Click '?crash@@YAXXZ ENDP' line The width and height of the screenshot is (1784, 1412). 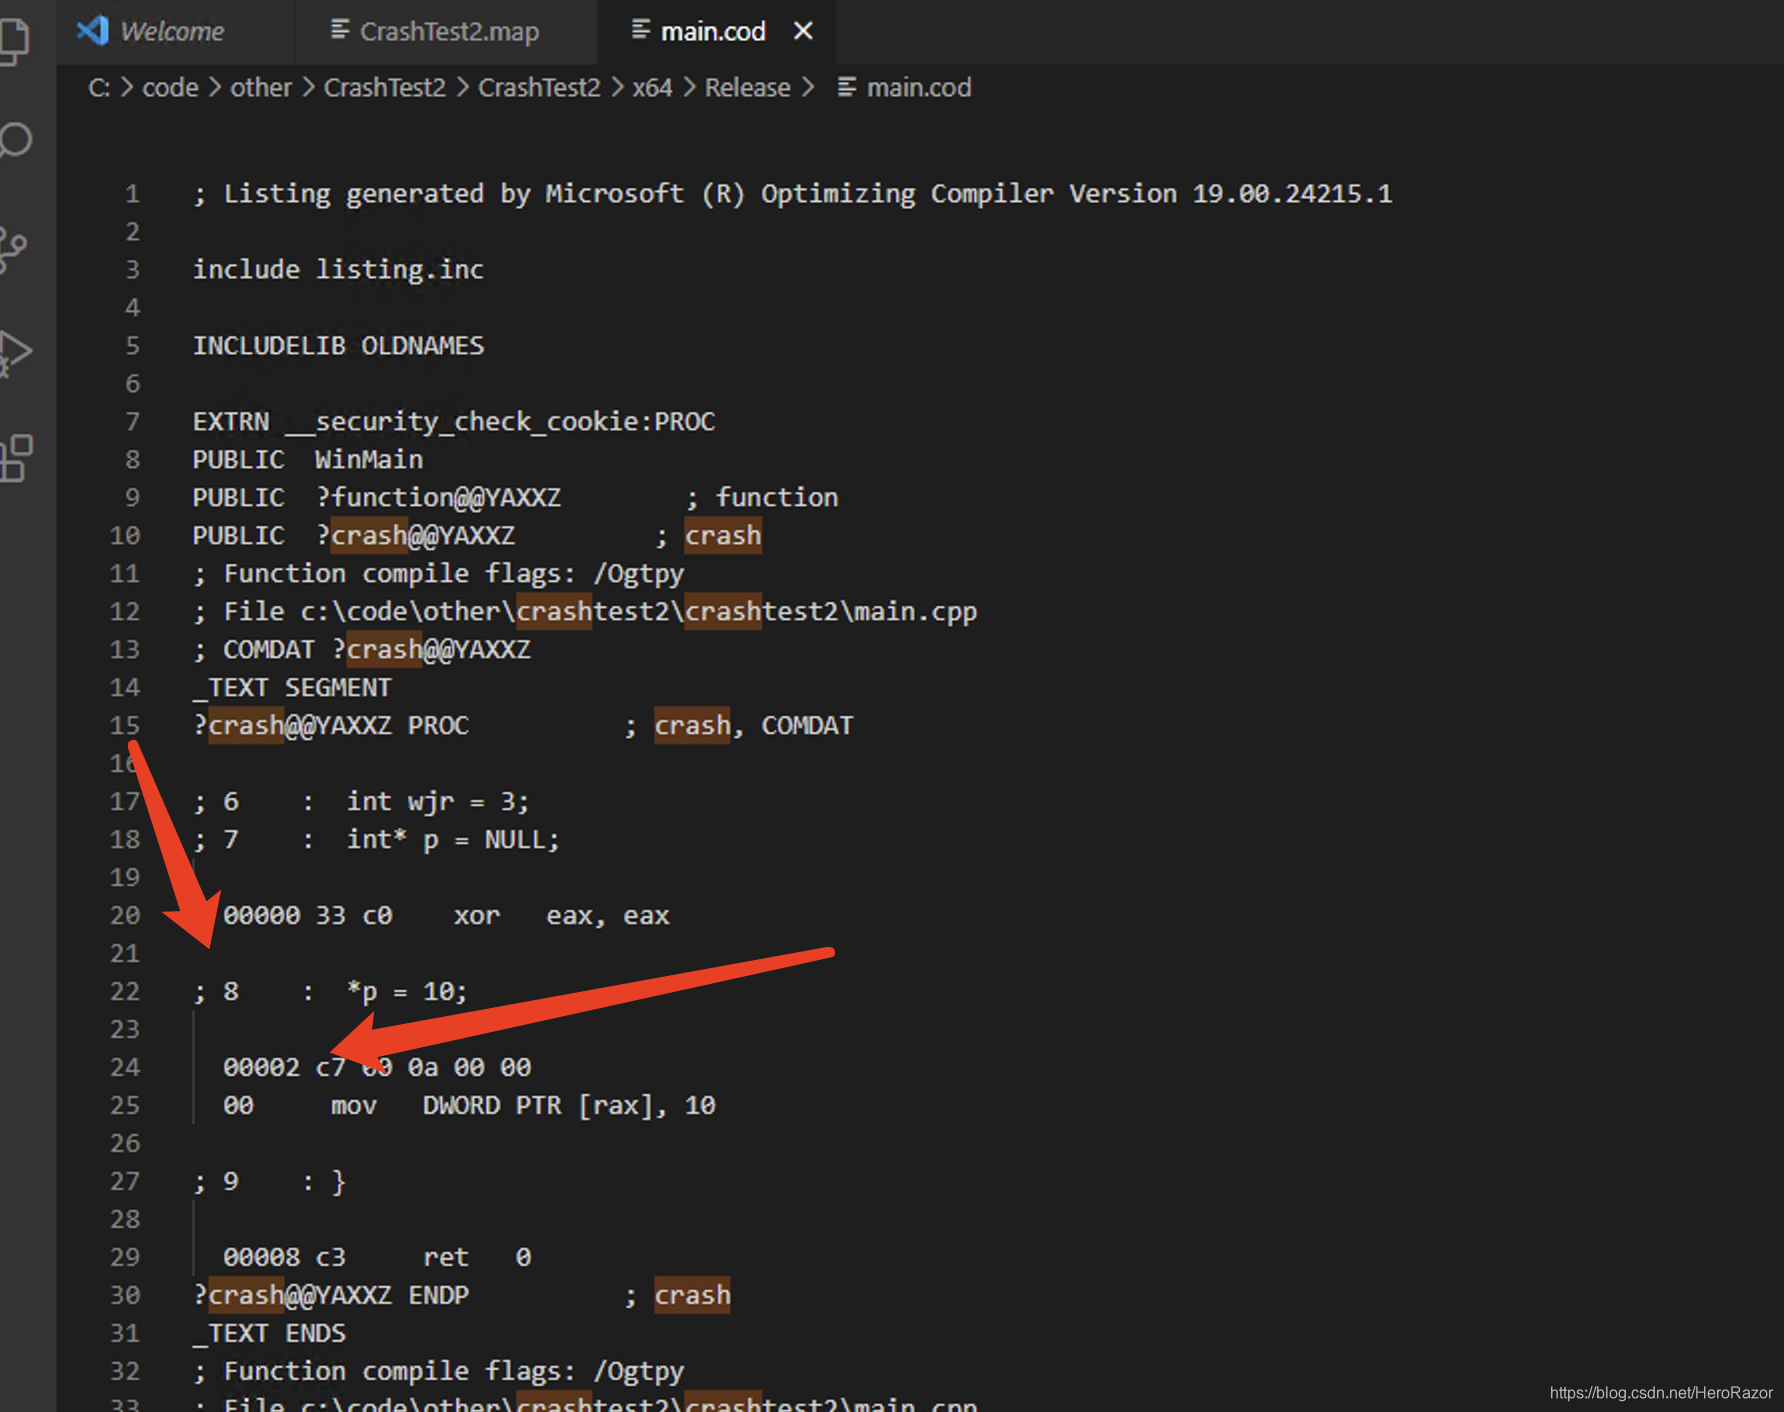331,1296
